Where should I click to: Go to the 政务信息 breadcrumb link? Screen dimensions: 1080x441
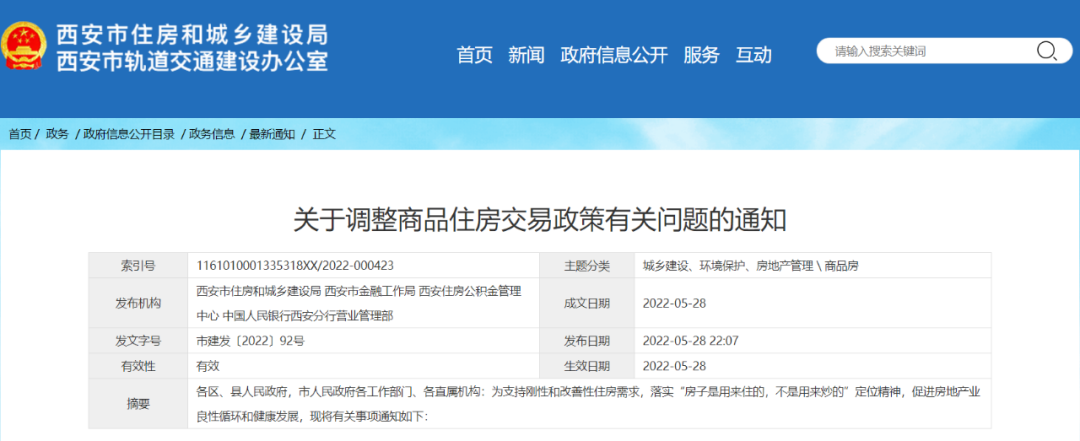212,134
